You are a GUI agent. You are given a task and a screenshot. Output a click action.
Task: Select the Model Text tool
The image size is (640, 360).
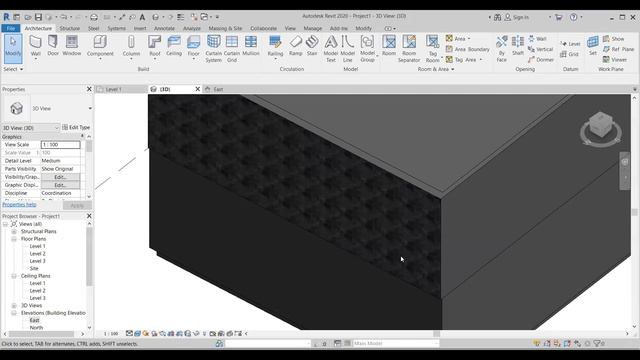[331, 49]
